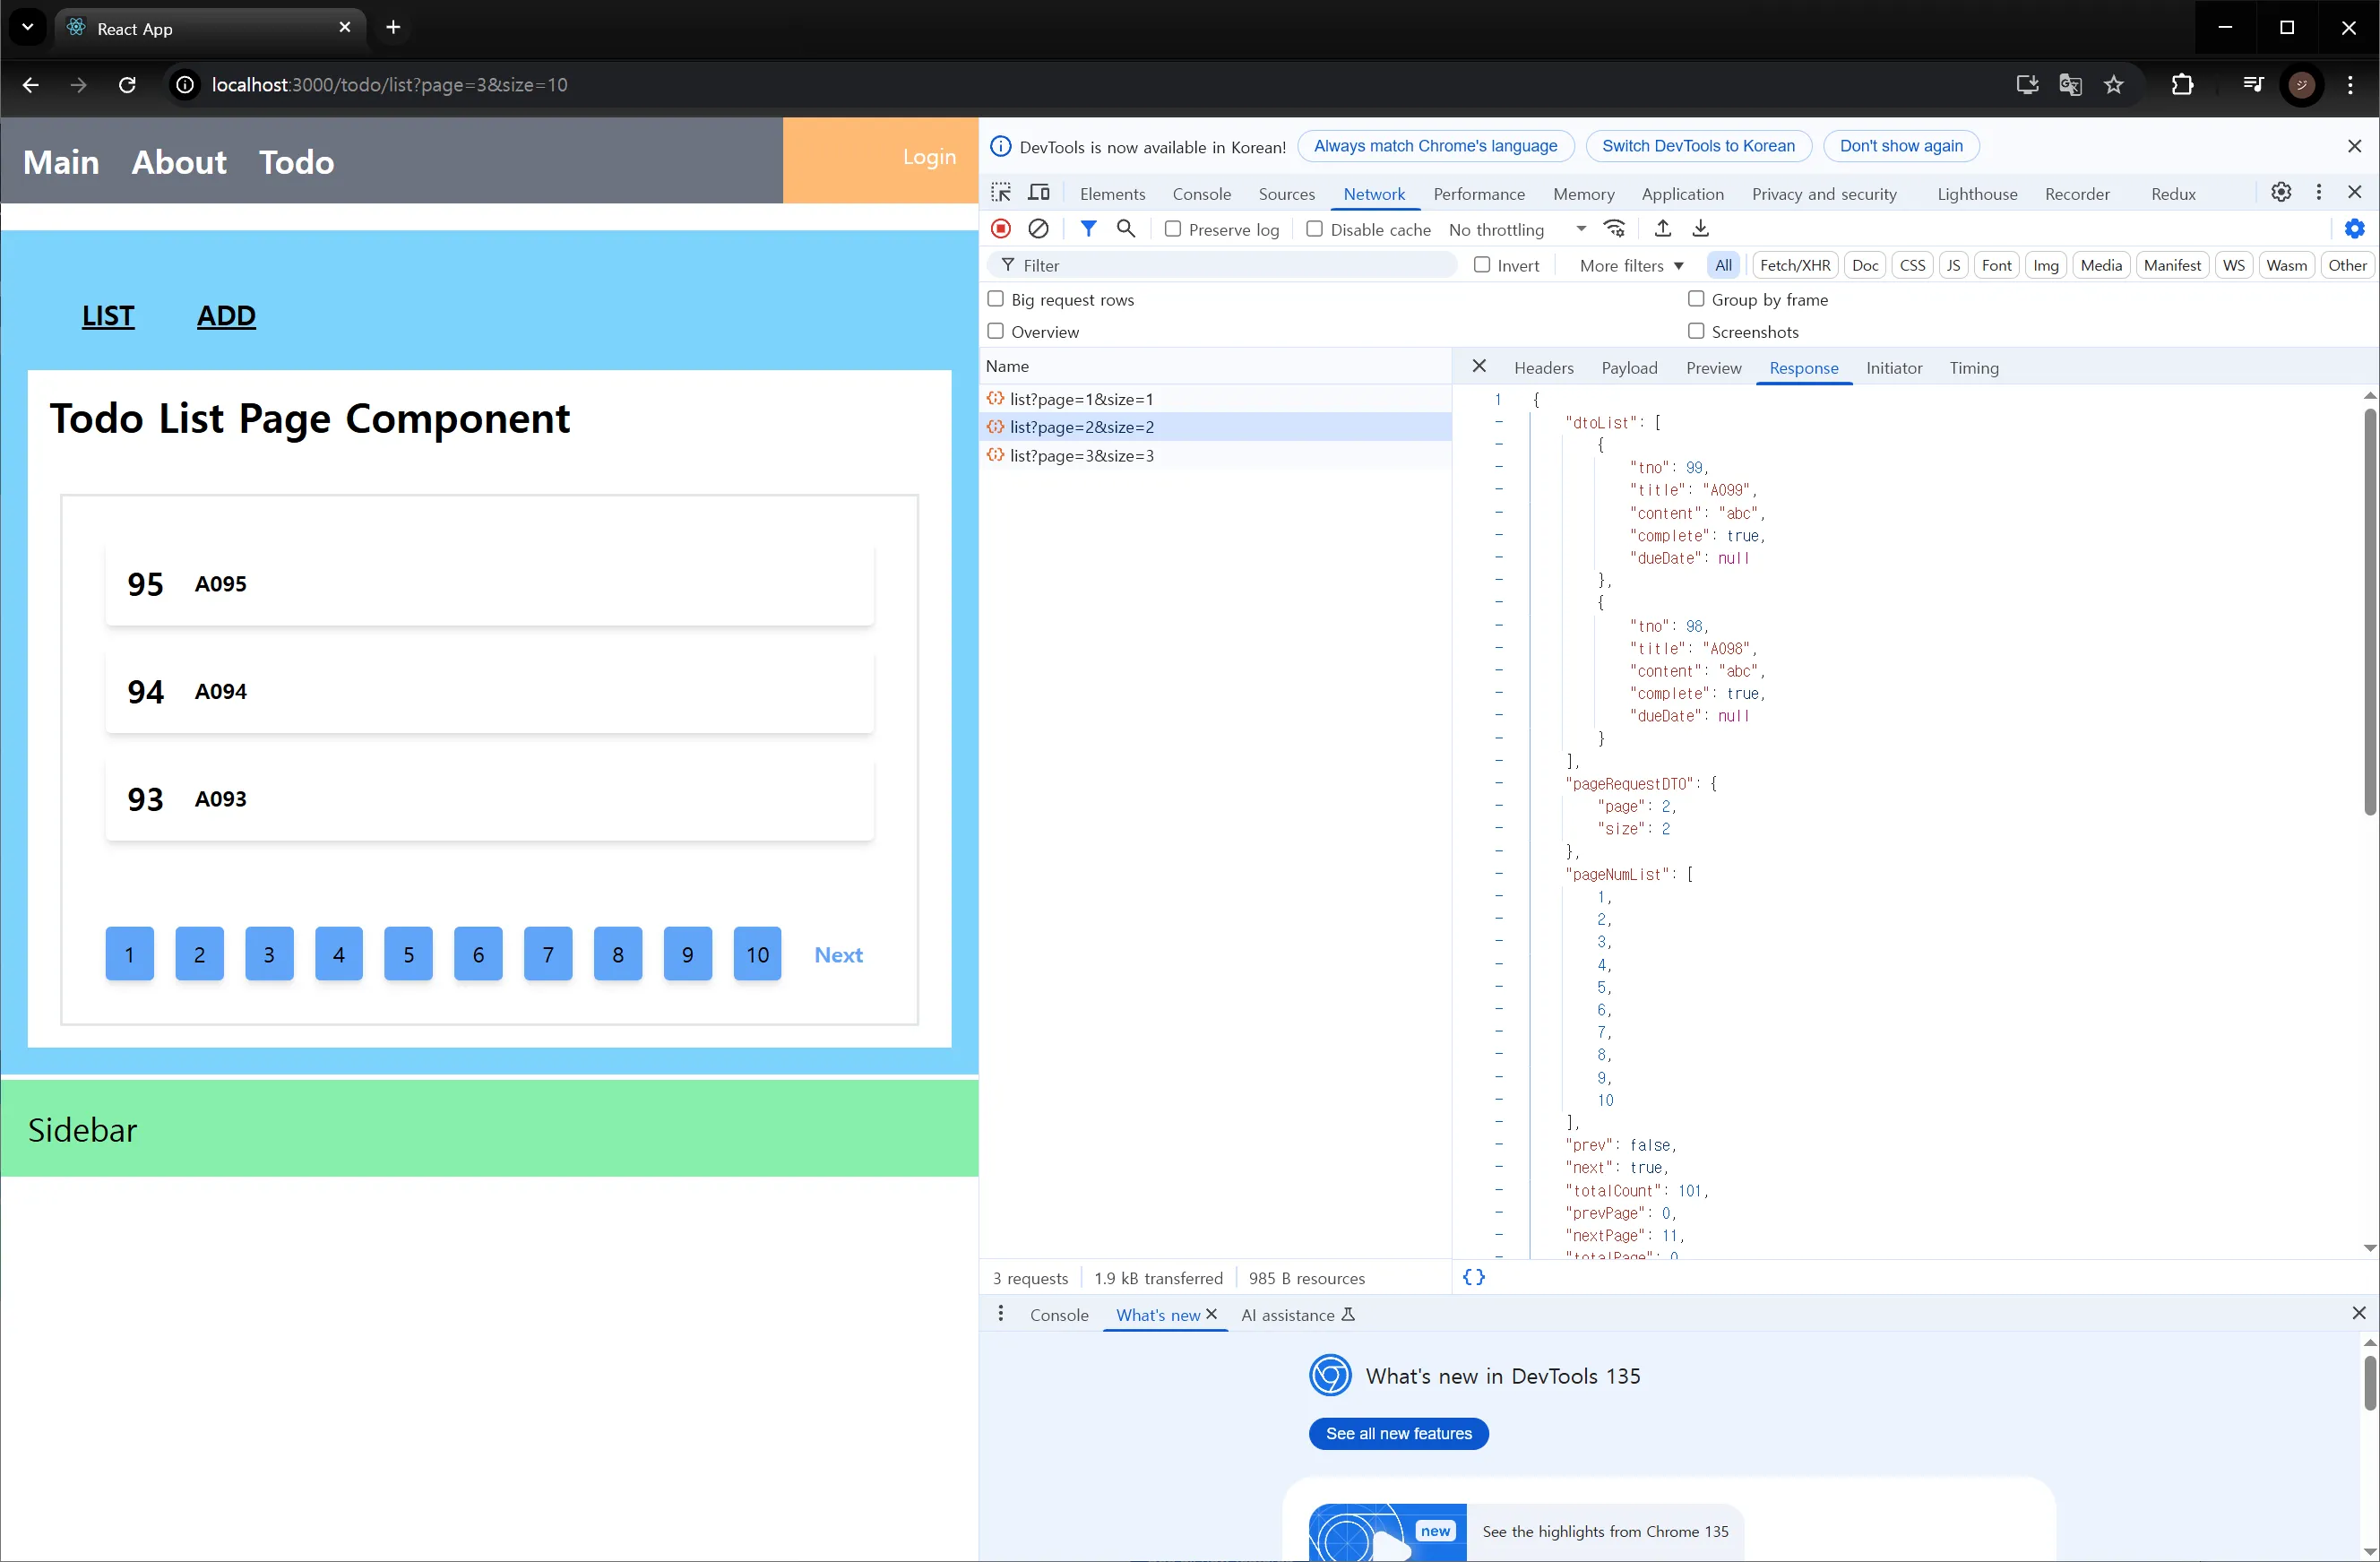Screen dimensions: 2380x1562
Task: Open DevTools customize three-dot menu
Action: coord(2319,192)
